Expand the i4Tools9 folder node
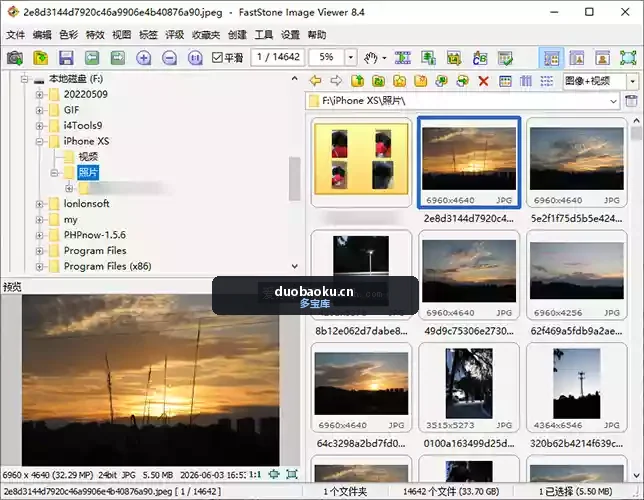Screen dimensions: 644x500 coord(39,126)
